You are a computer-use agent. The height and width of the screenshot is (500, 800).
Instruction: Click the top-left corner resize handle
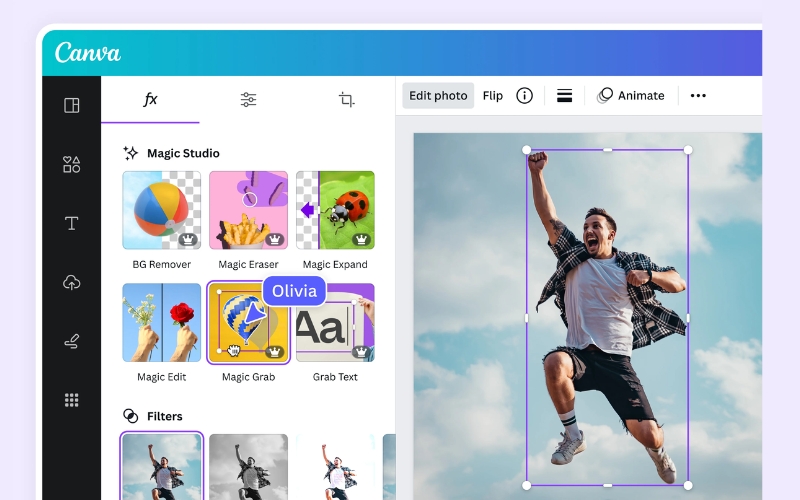pos(527,150)
